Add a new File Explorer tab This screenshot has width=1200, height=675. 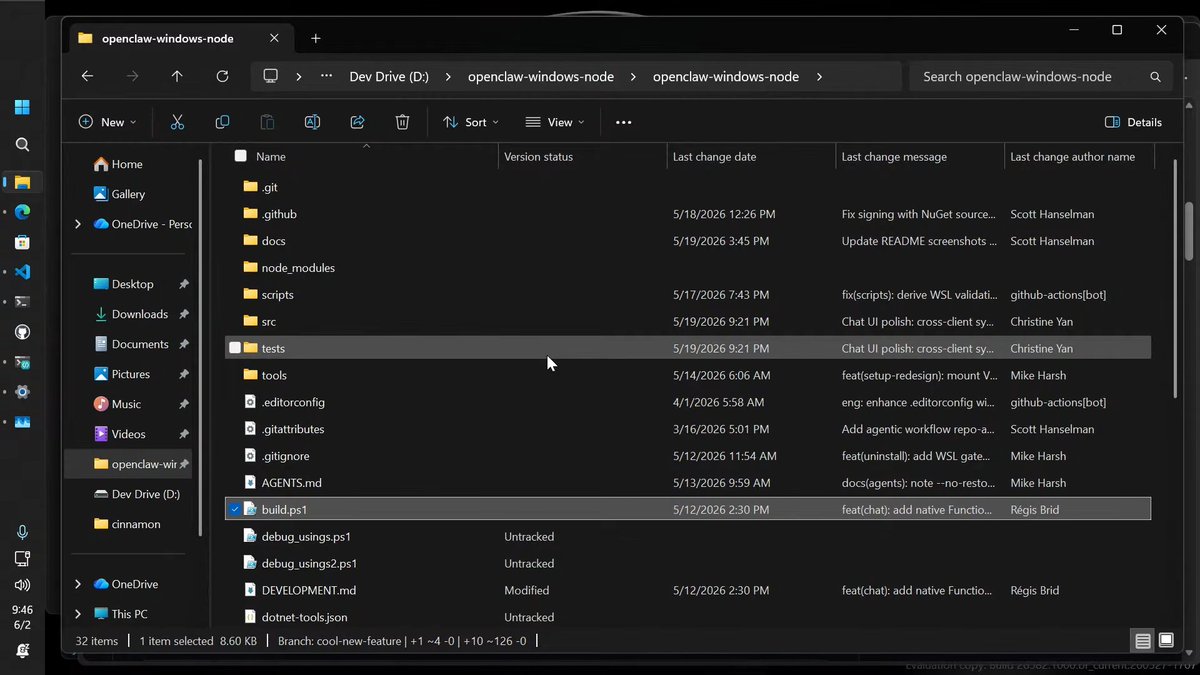coord(316,38)
